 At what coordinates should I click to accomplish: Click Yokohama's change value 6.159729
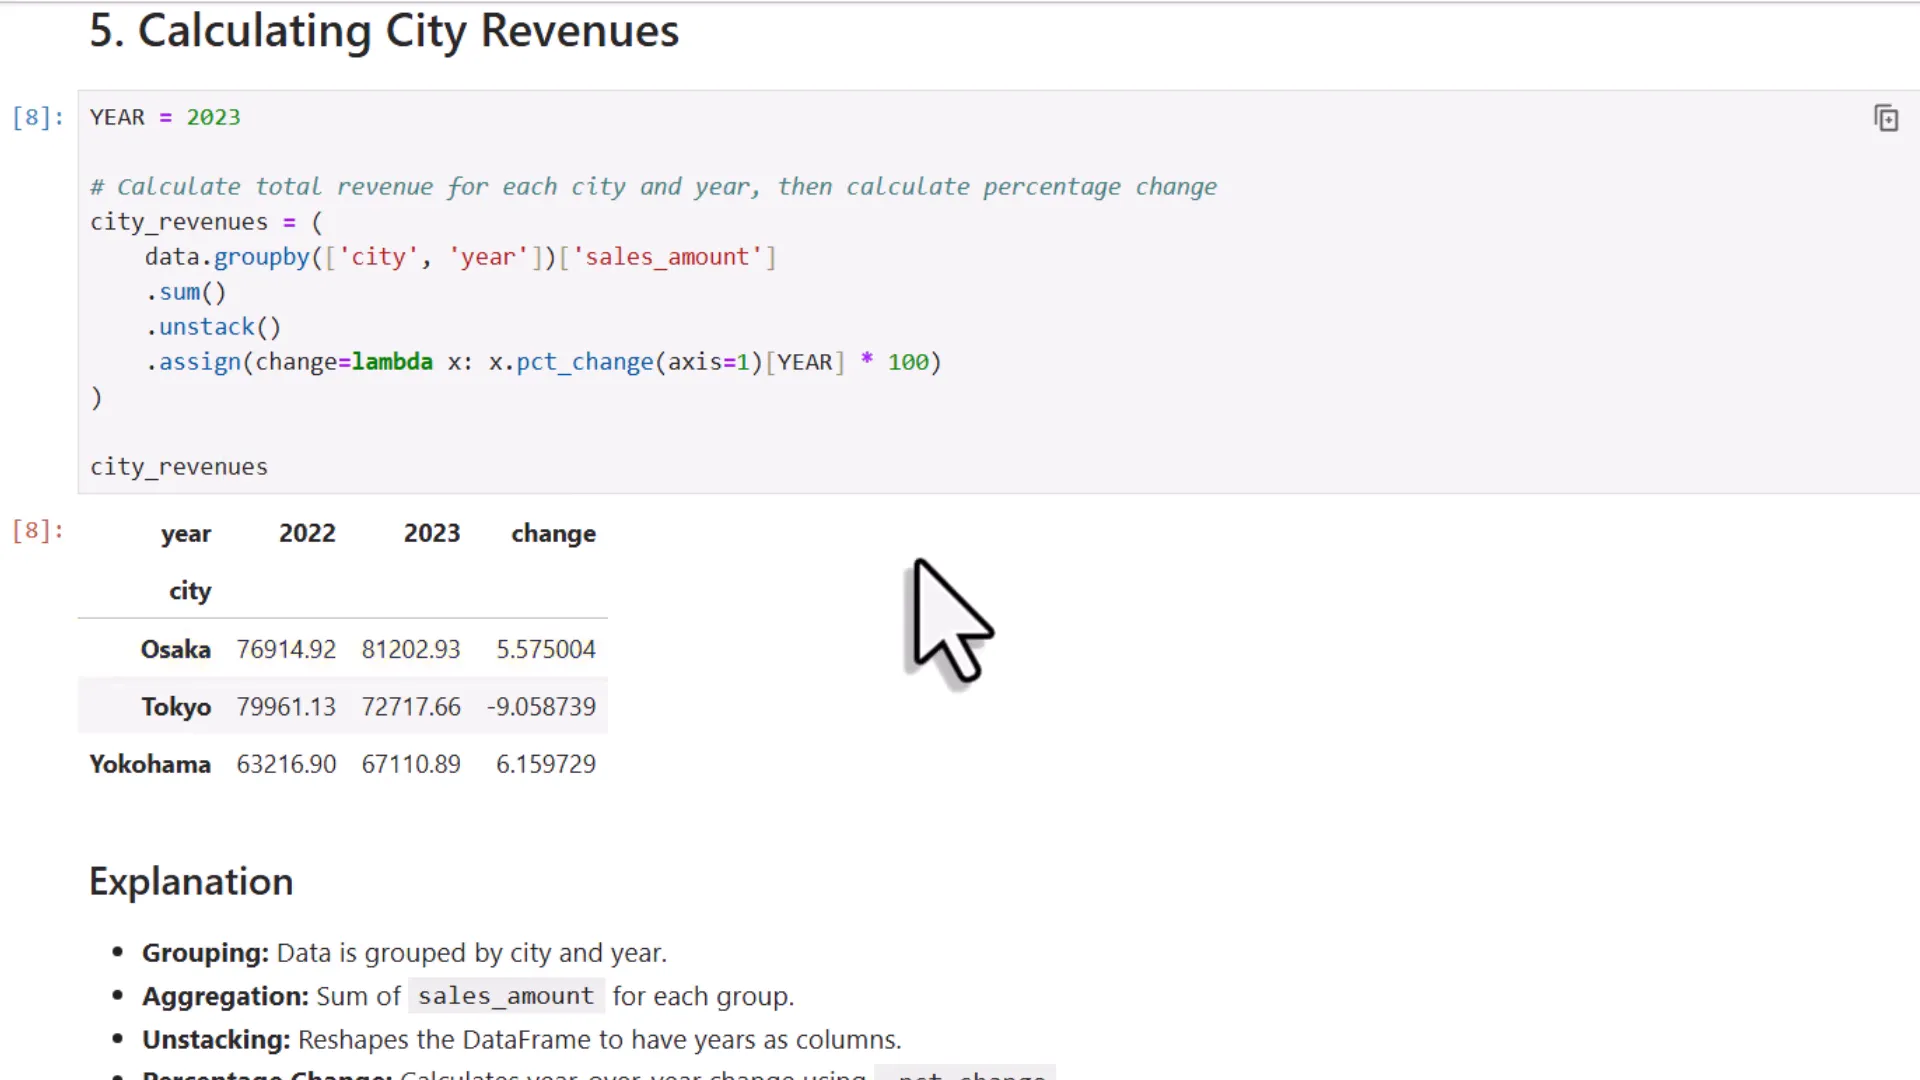pyautogui.click(x=545, y=763)
